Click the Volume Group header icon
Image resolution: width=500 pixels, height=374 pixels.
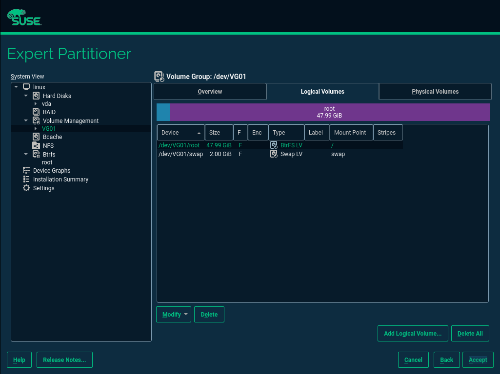tap(159, 76)
